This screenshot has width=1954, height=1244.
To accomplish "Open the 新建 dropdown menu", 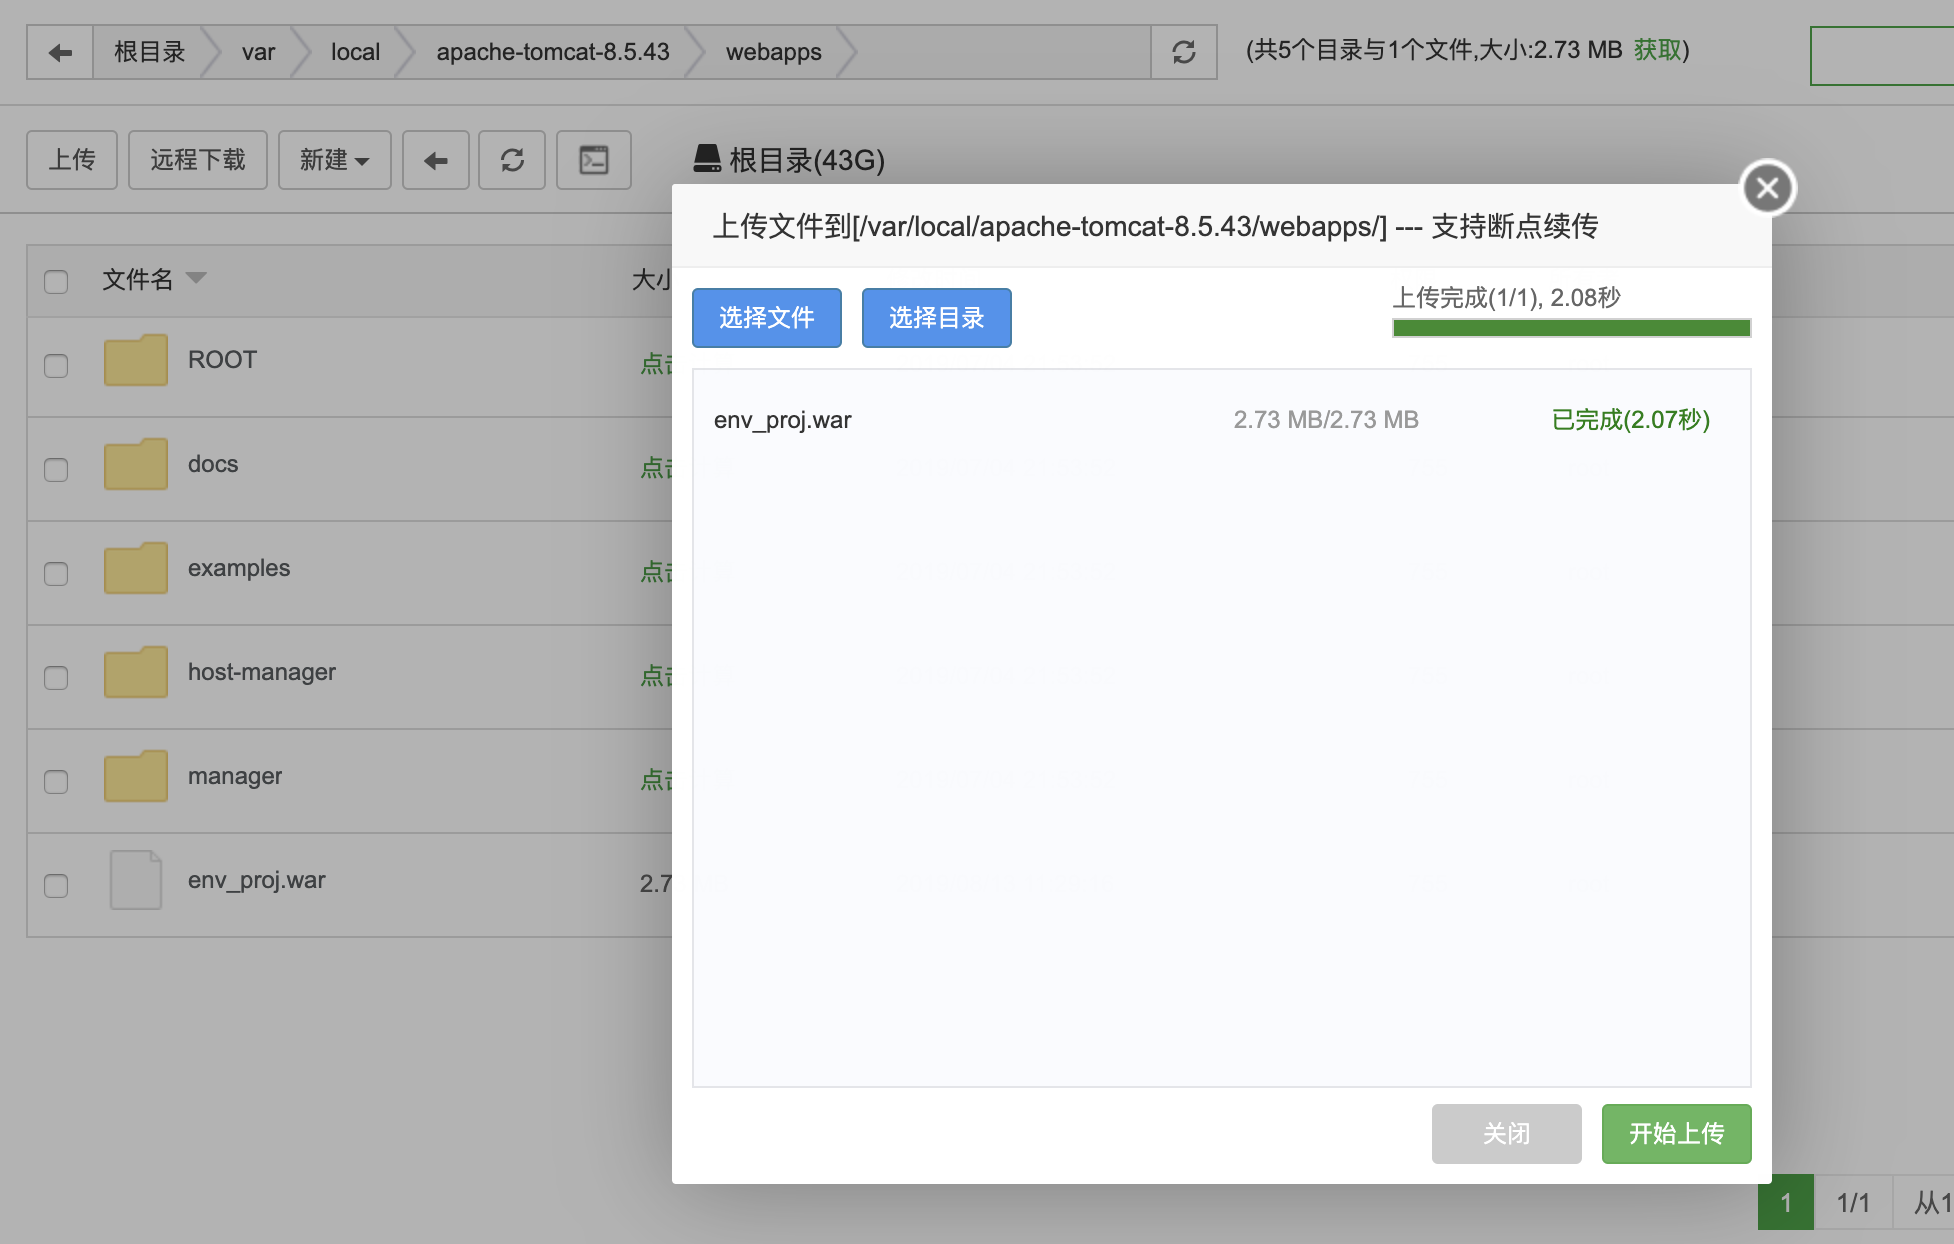I will click(334, 160).
